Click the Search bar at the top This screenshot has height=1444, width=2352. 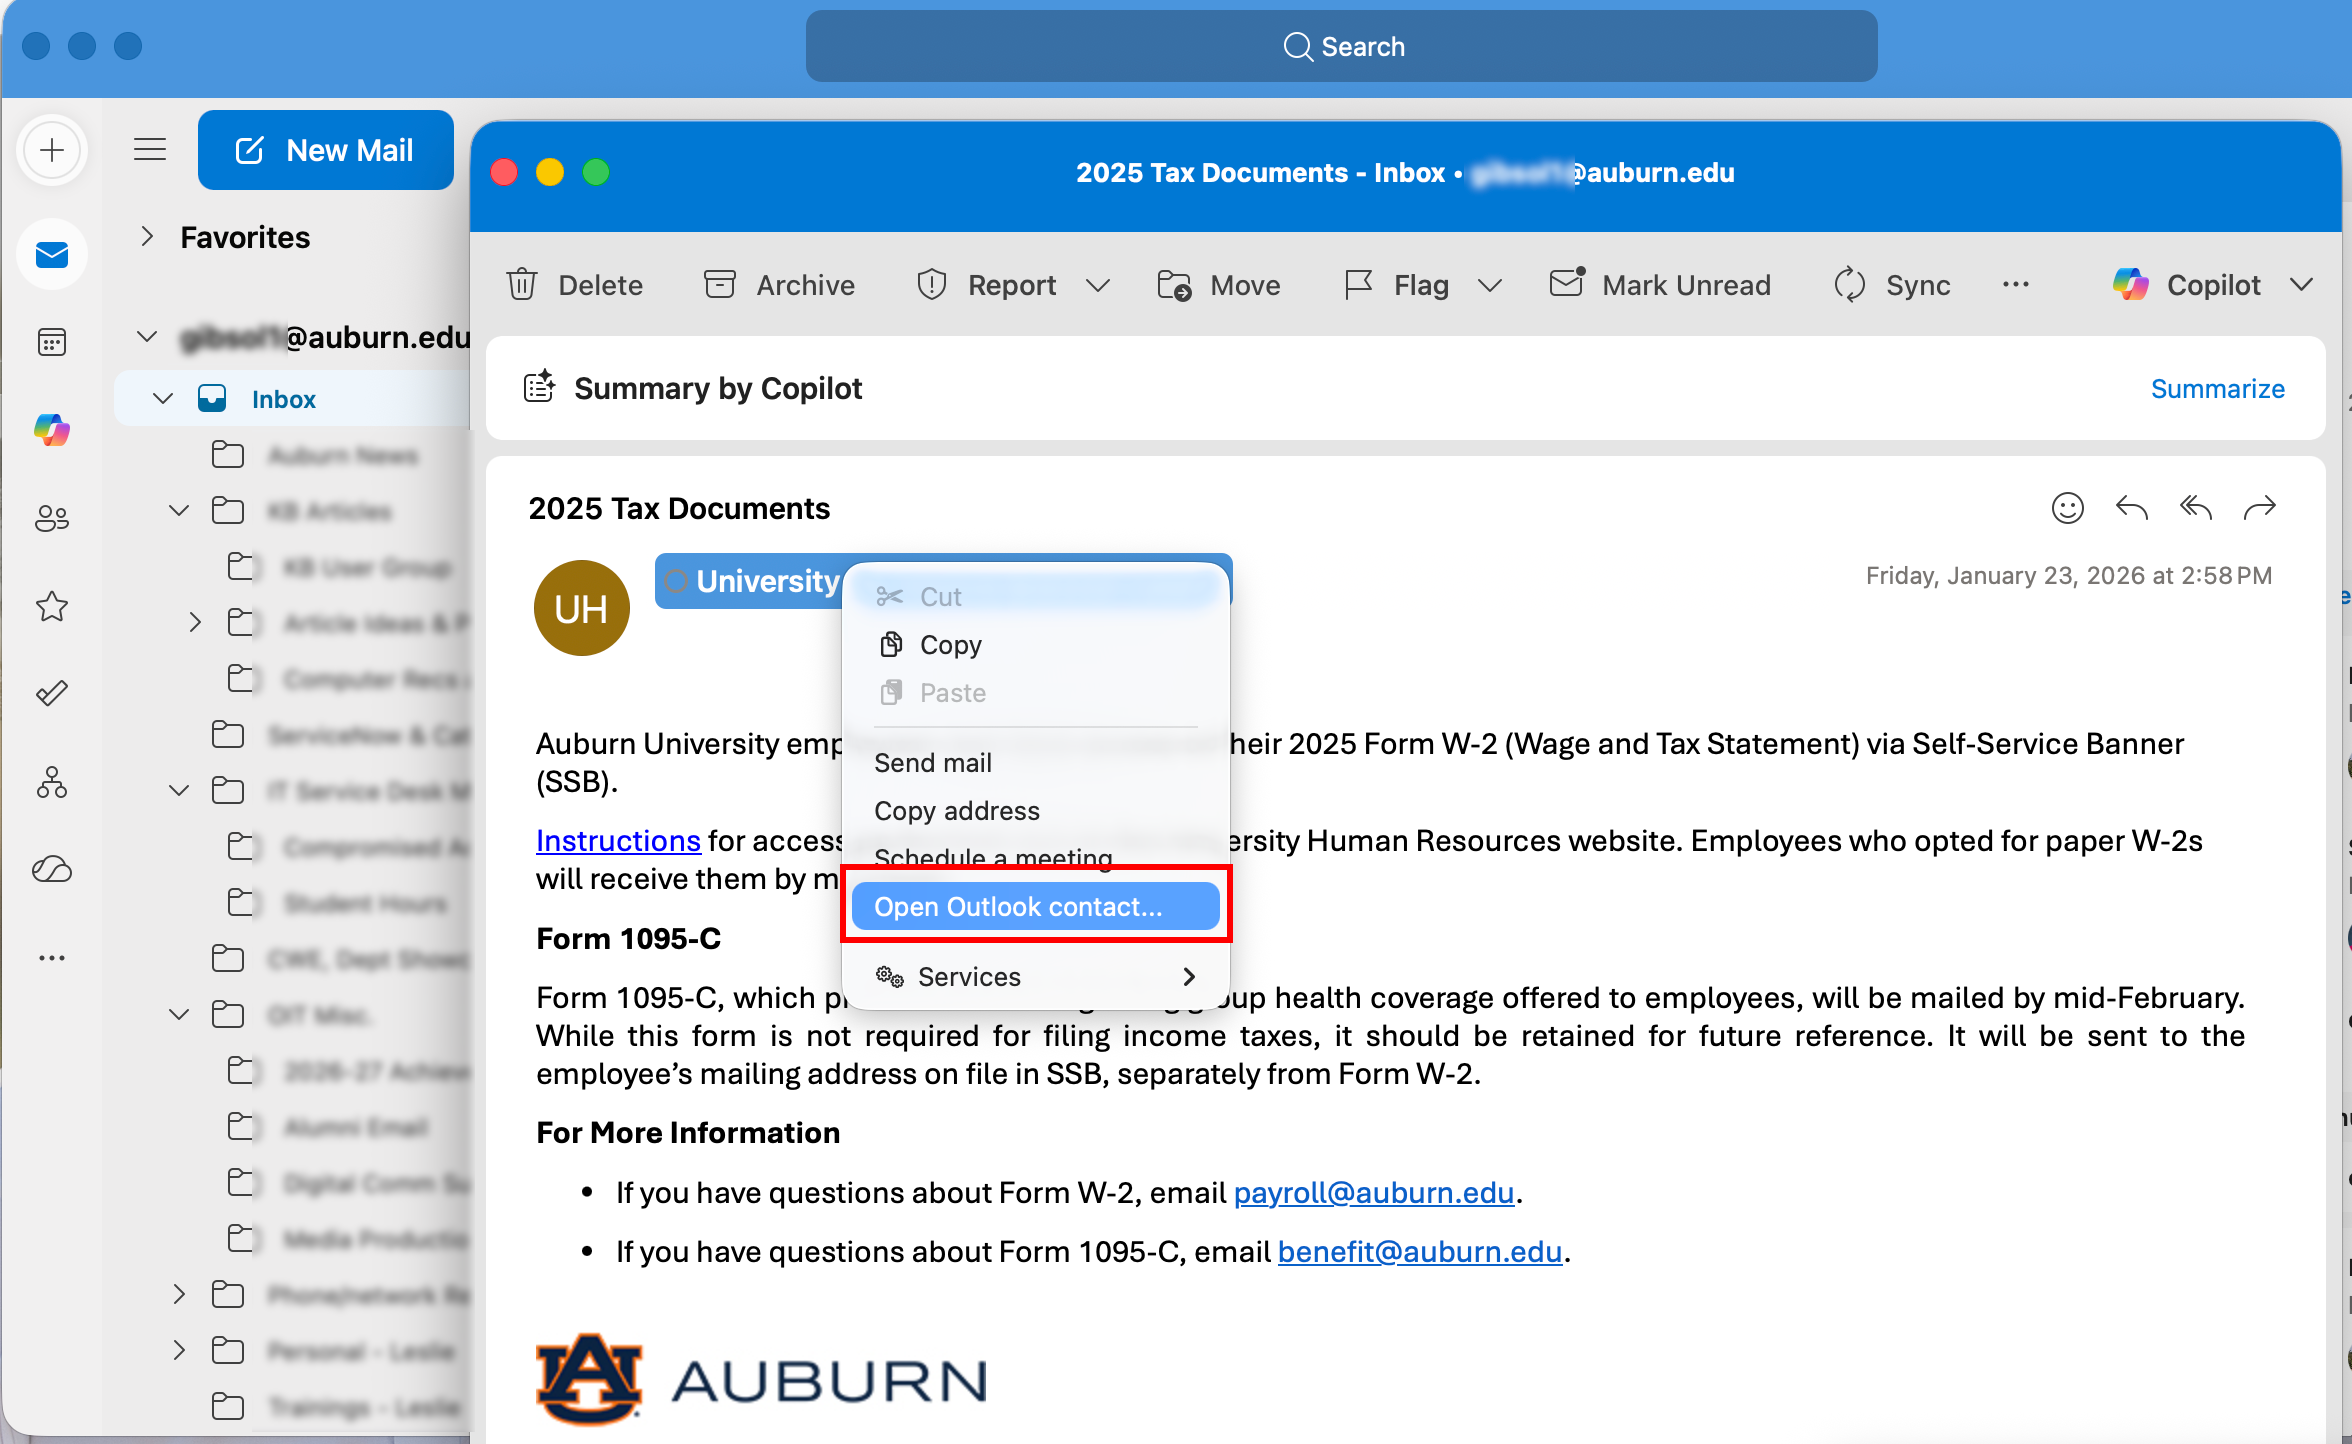coord(1342,46)
